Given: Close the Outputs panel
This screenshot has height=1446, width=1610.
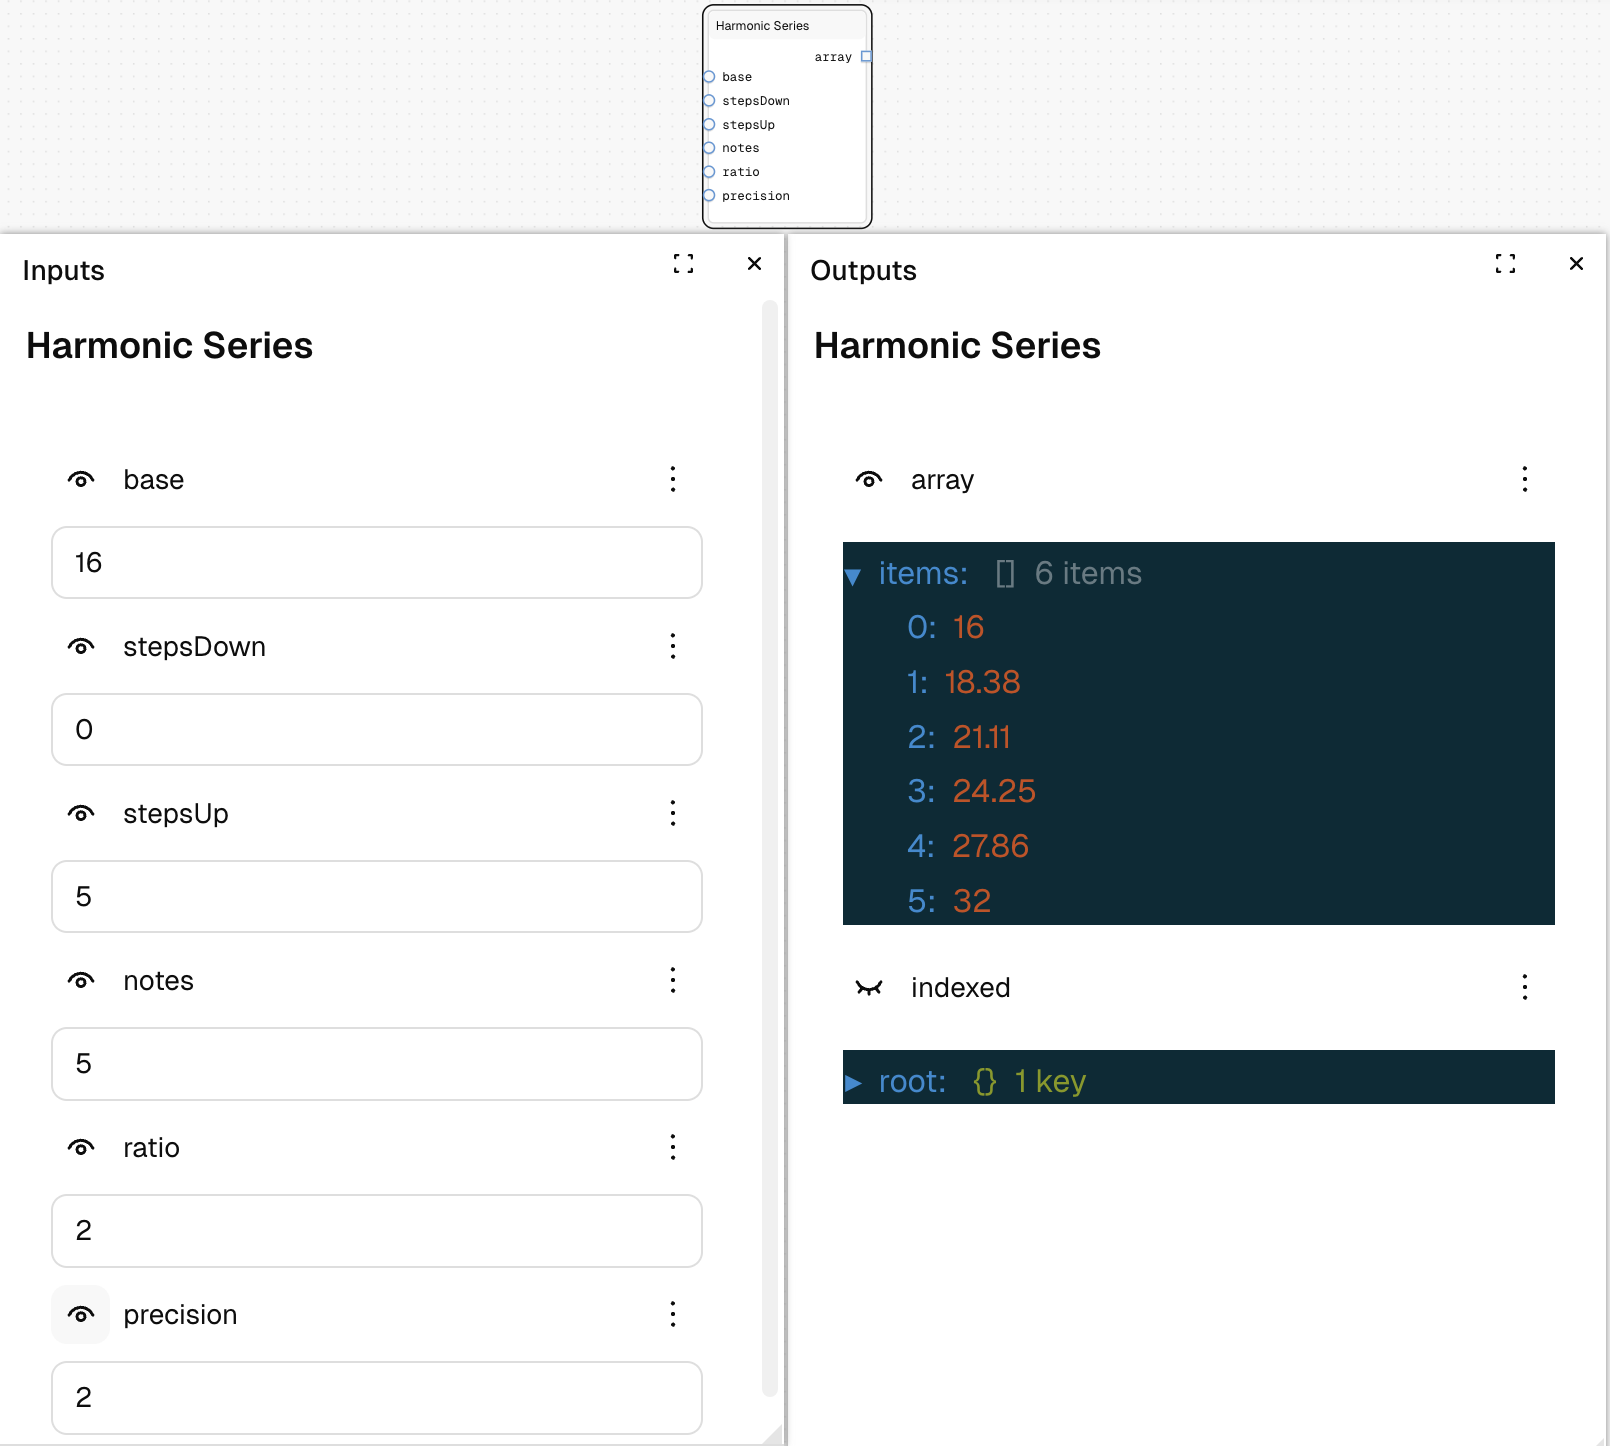Looking at the screenshot, I should (1577, 264).
